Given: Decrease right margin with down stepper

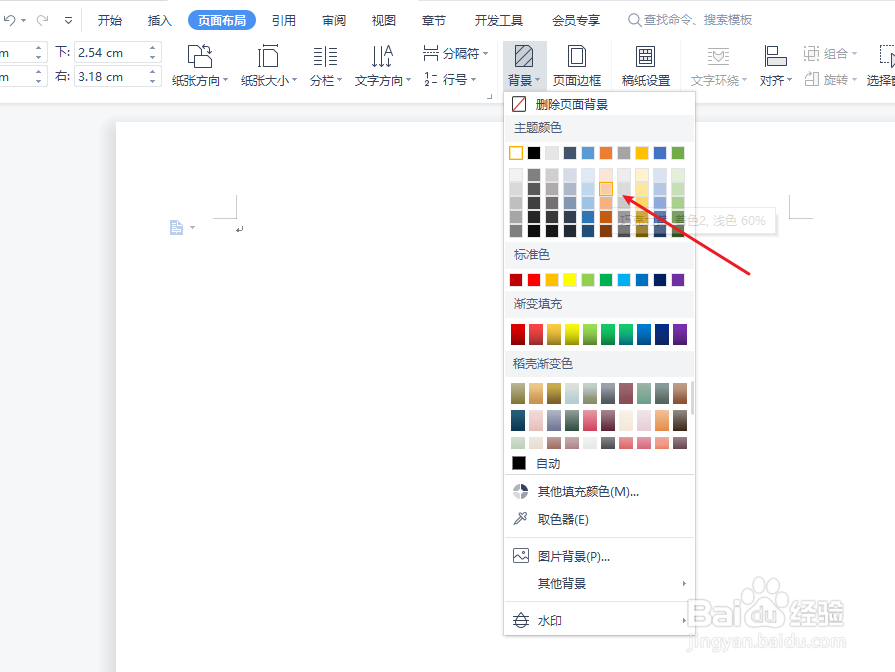Looking at the screenshot, I should click(x=152, y=82).
